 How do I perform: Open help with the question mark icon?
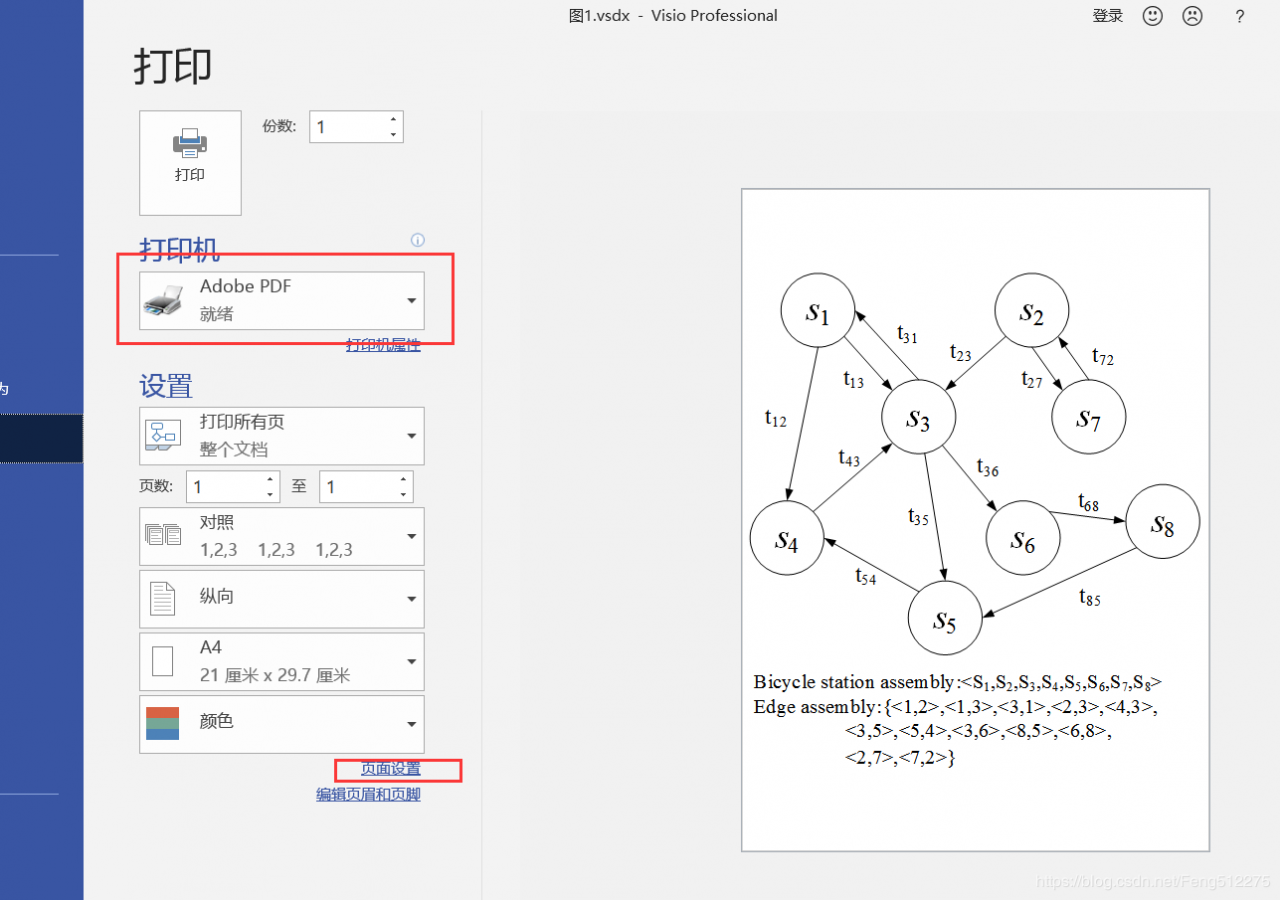1240,16
